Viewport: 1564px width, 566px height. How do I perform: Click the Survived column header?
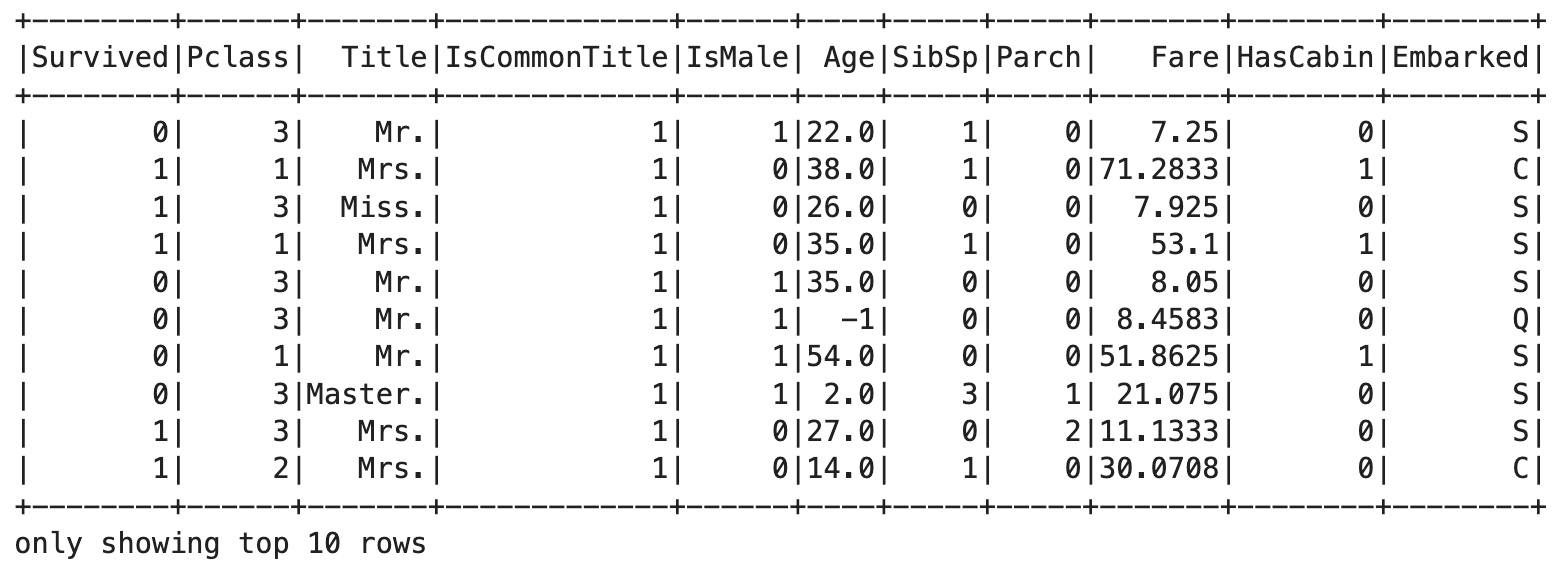click(99, 58)
